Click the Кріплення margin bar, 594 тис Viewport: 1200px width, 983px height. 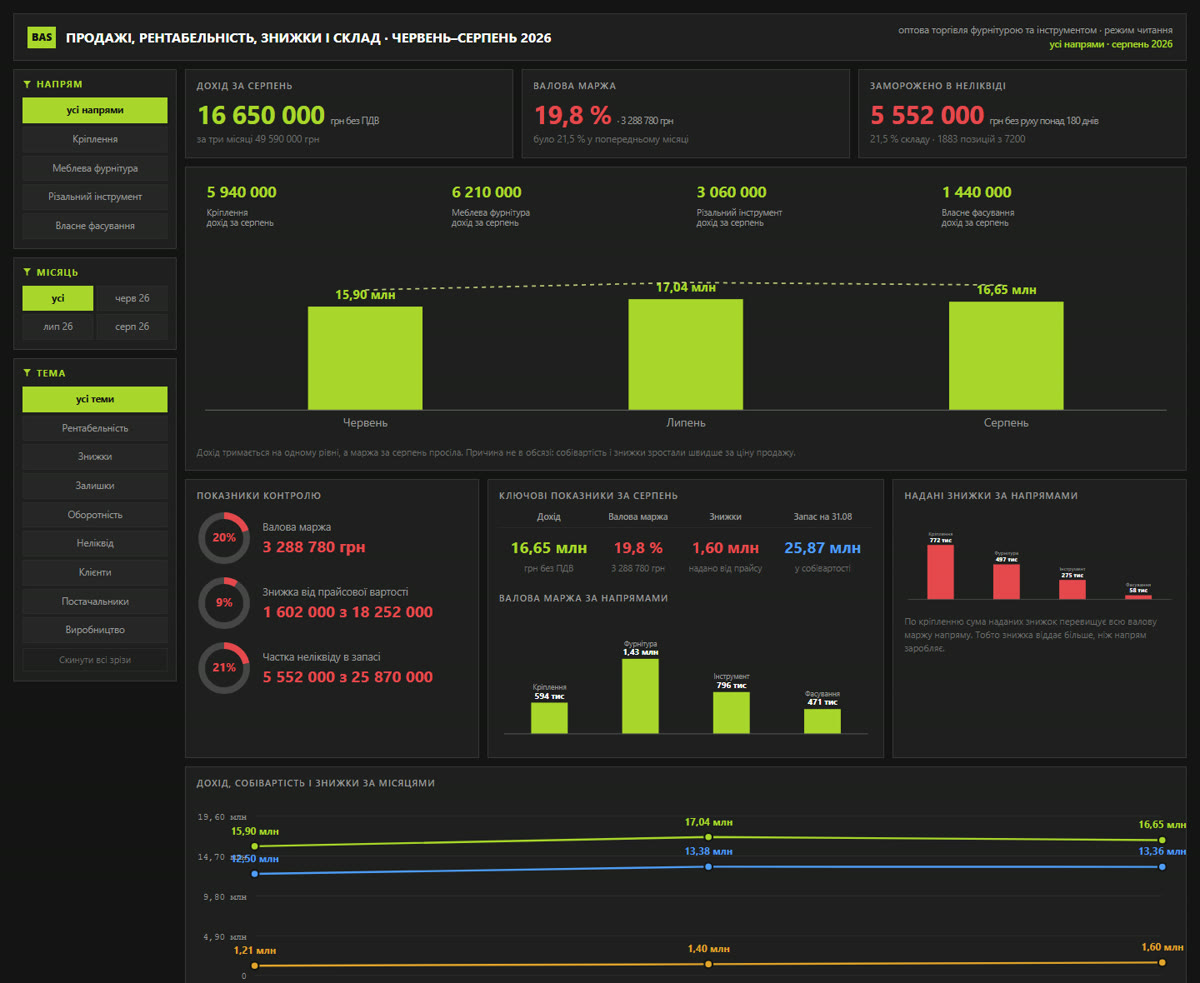[x=549, y=718]
